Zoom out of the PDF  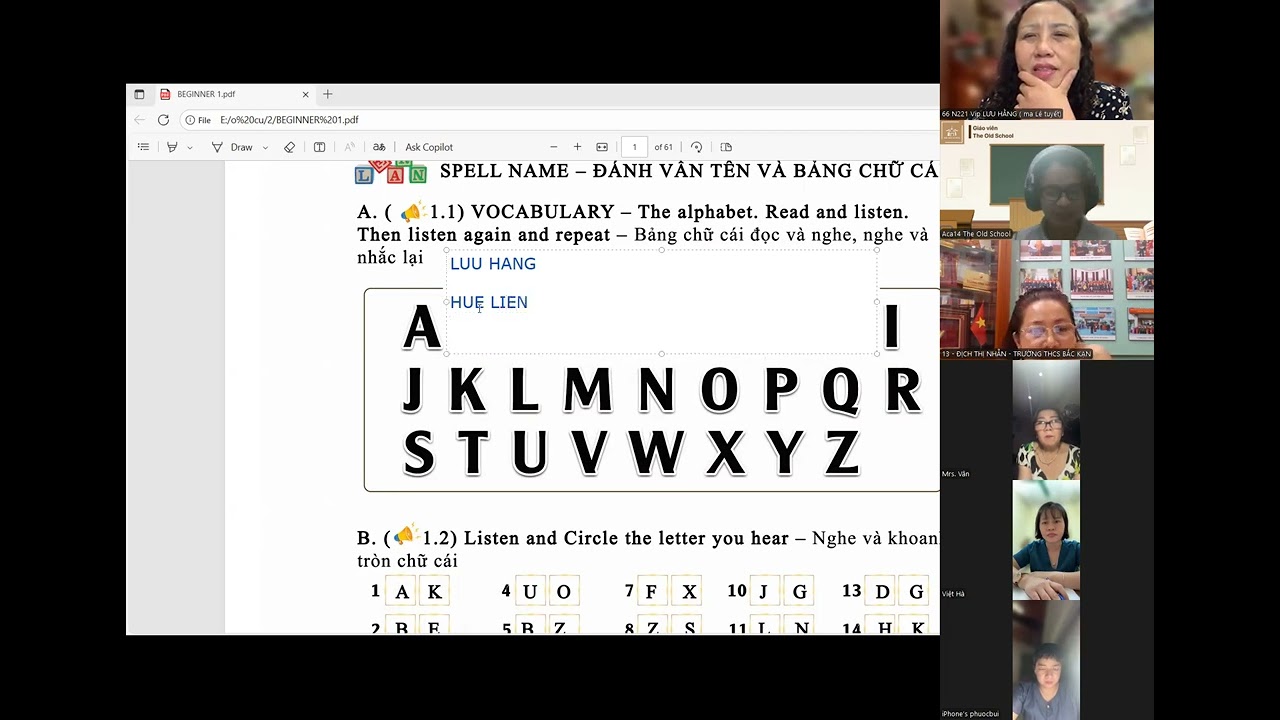click(x=553, y=147)
